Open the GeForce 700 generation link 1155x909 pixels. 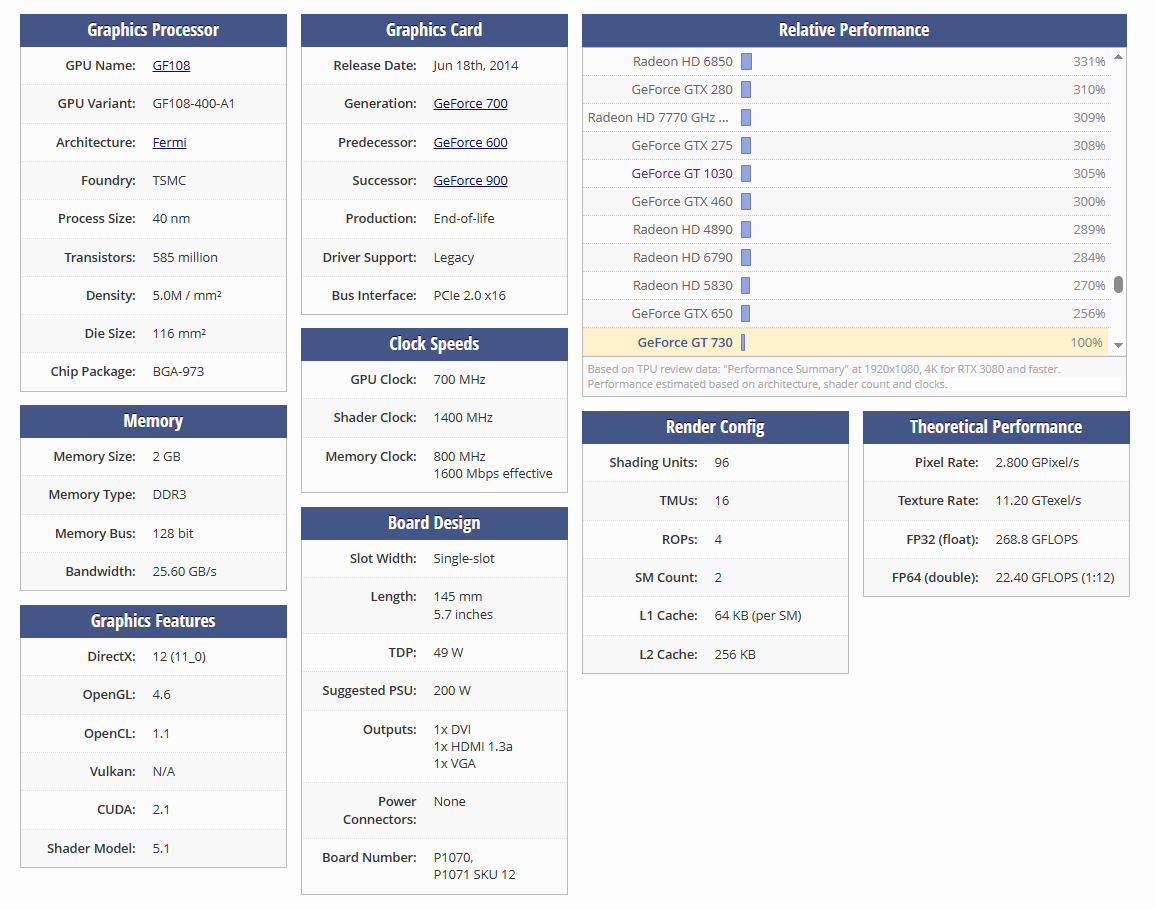click(470, 104)
